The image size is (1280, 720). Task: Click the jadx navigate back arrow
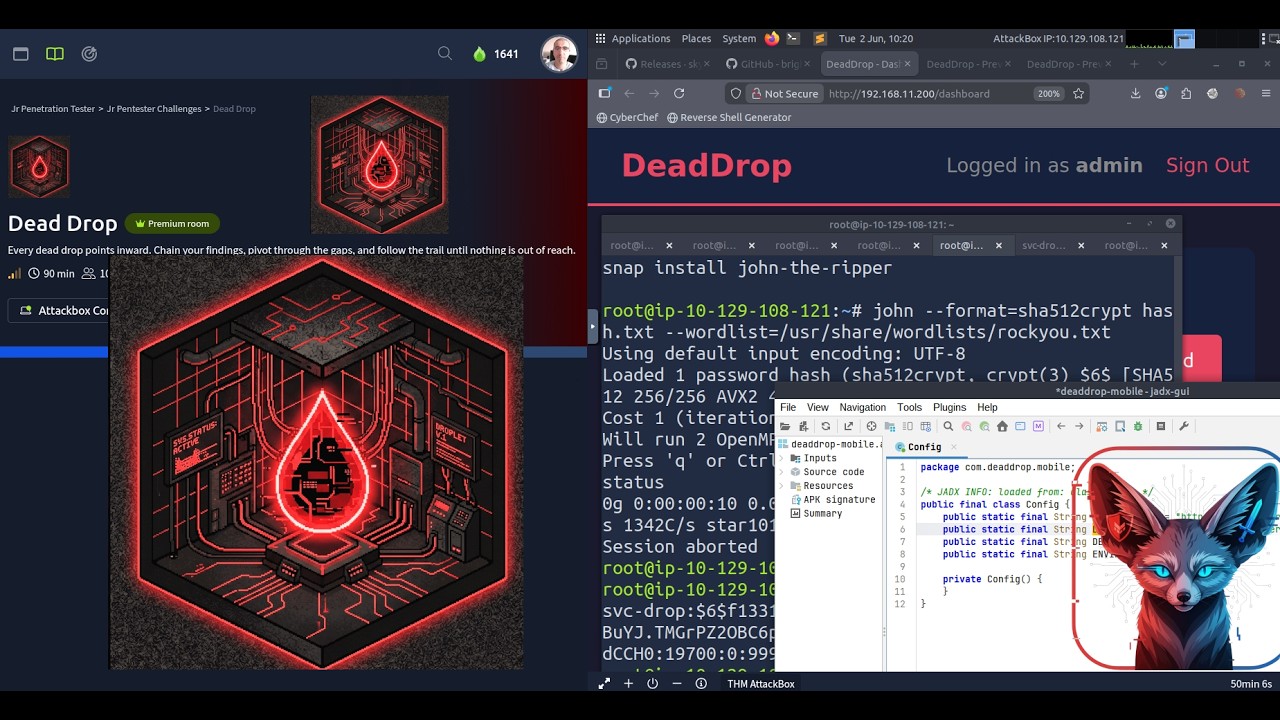[x=1061, y=426]
